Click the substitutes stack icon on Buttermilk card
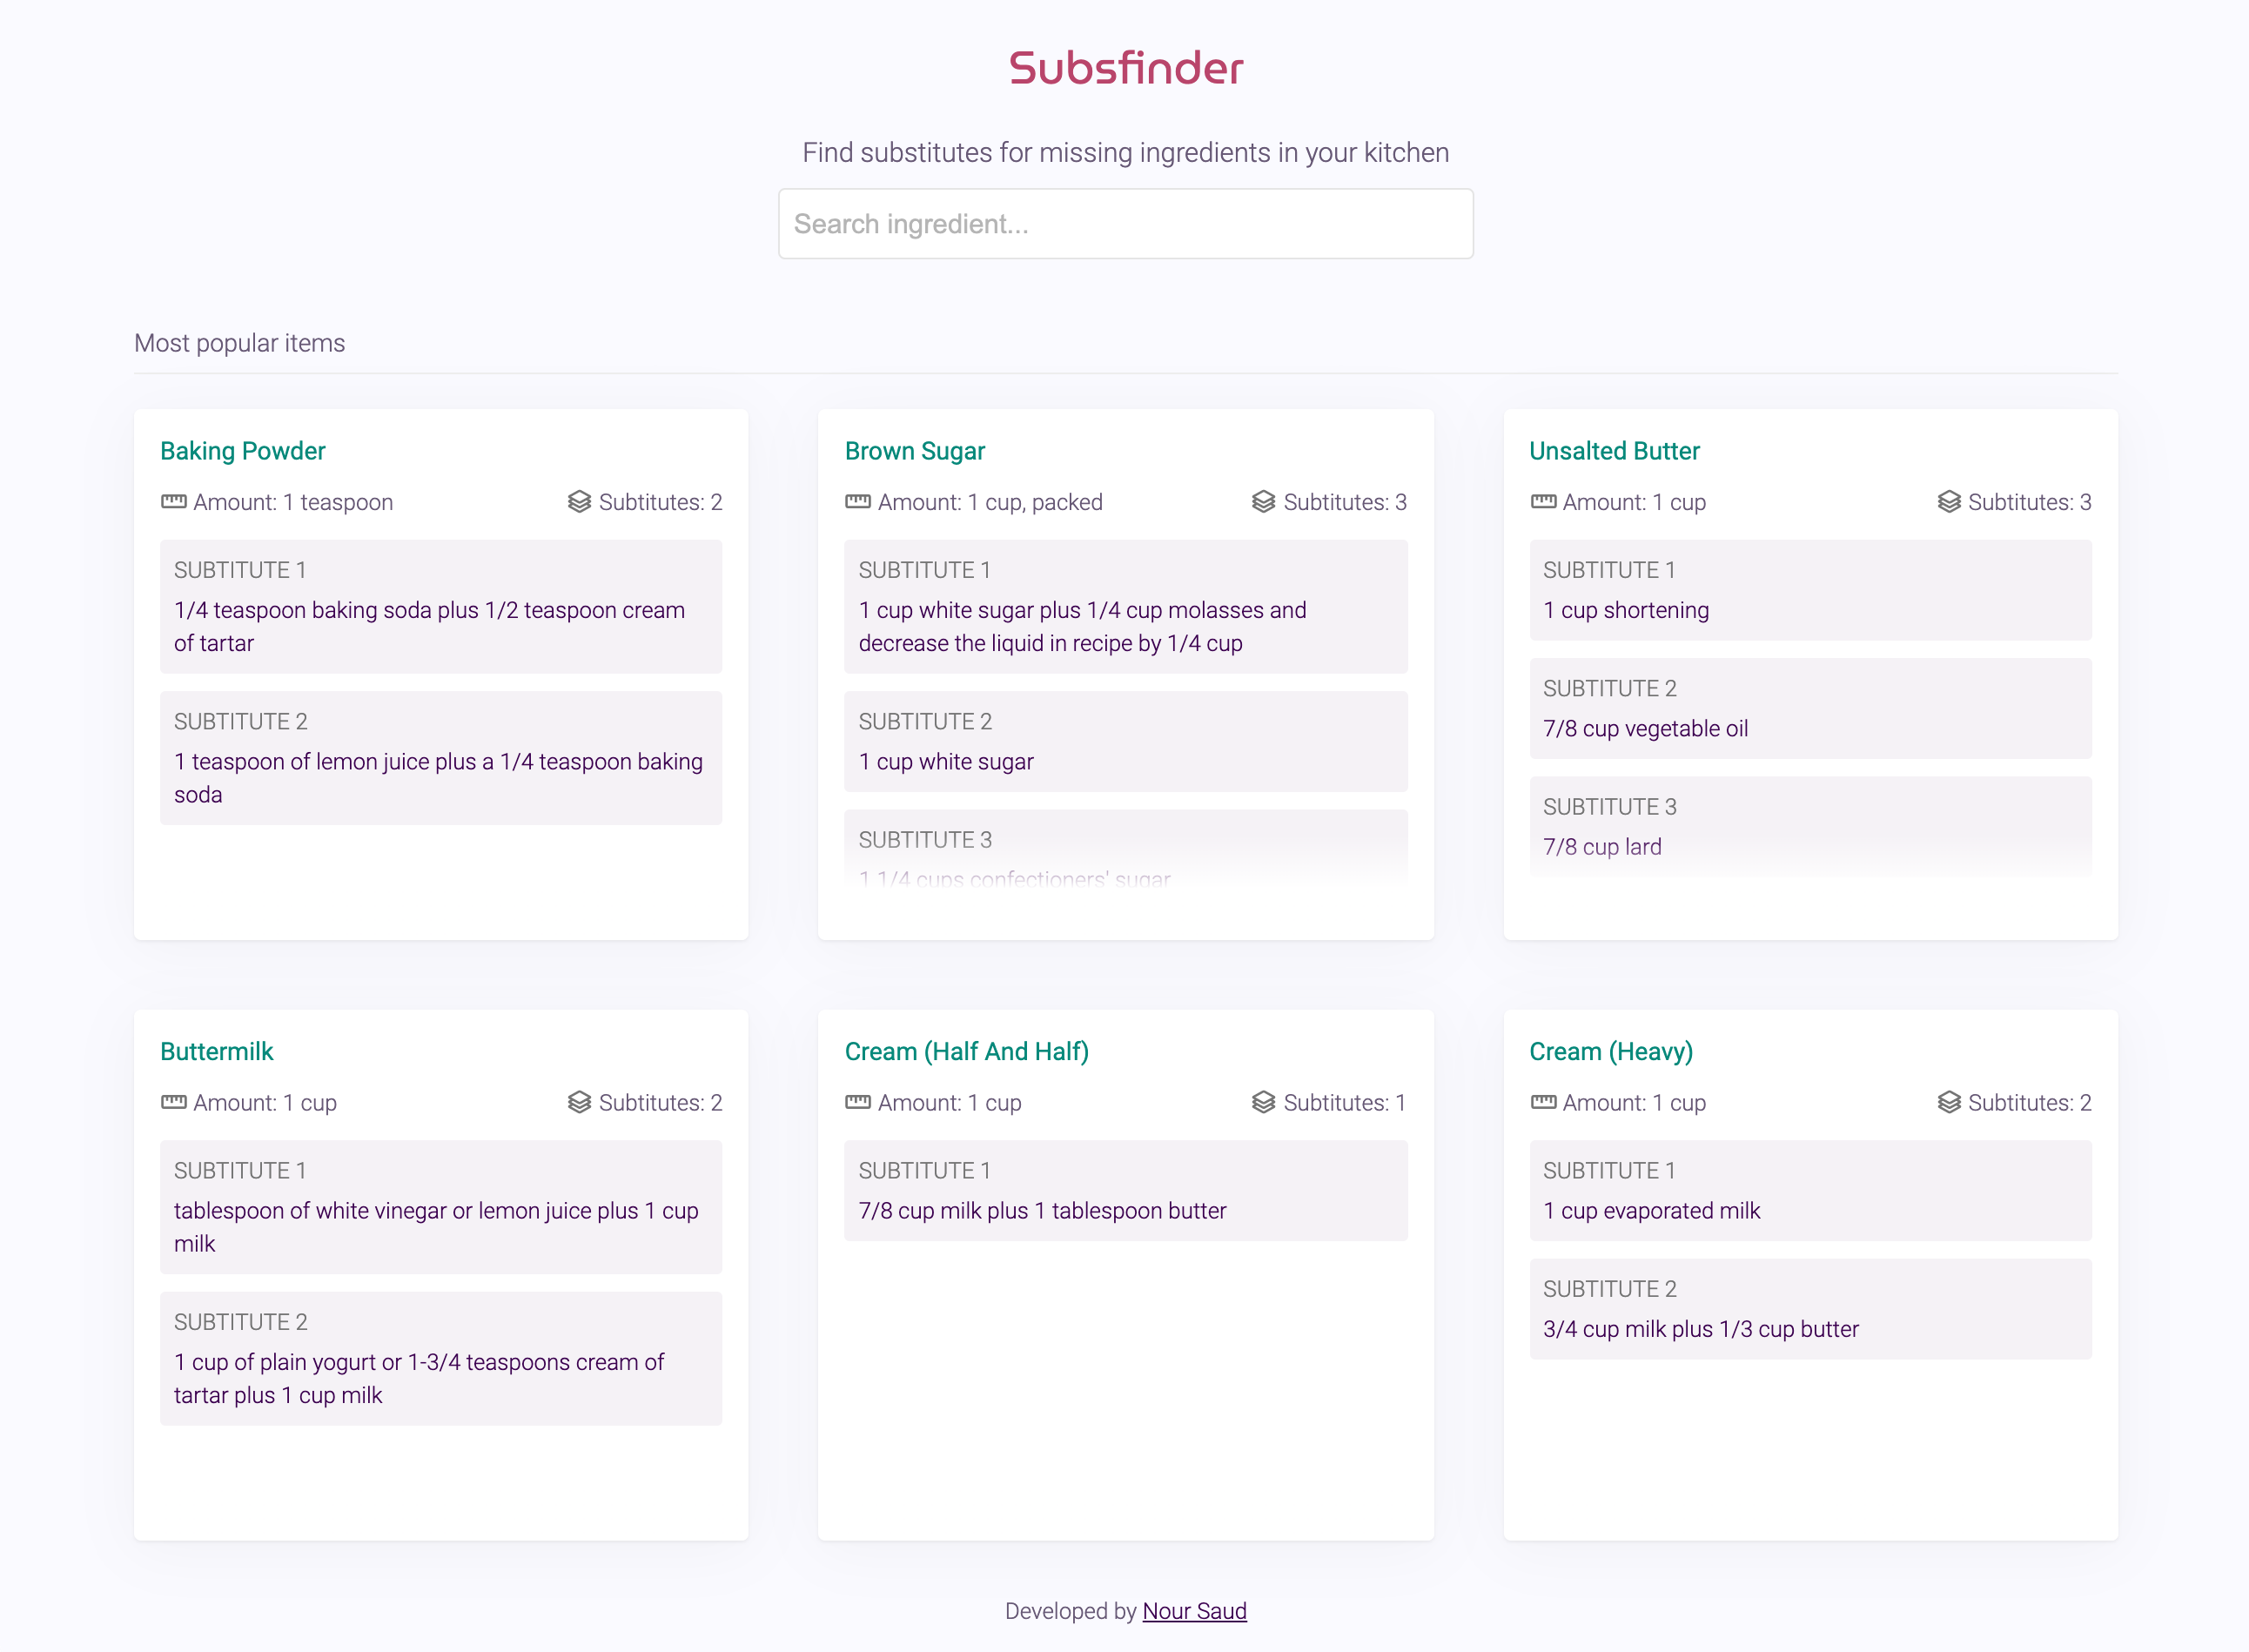This screenshot has width=2249, height=1652. 578,1103
